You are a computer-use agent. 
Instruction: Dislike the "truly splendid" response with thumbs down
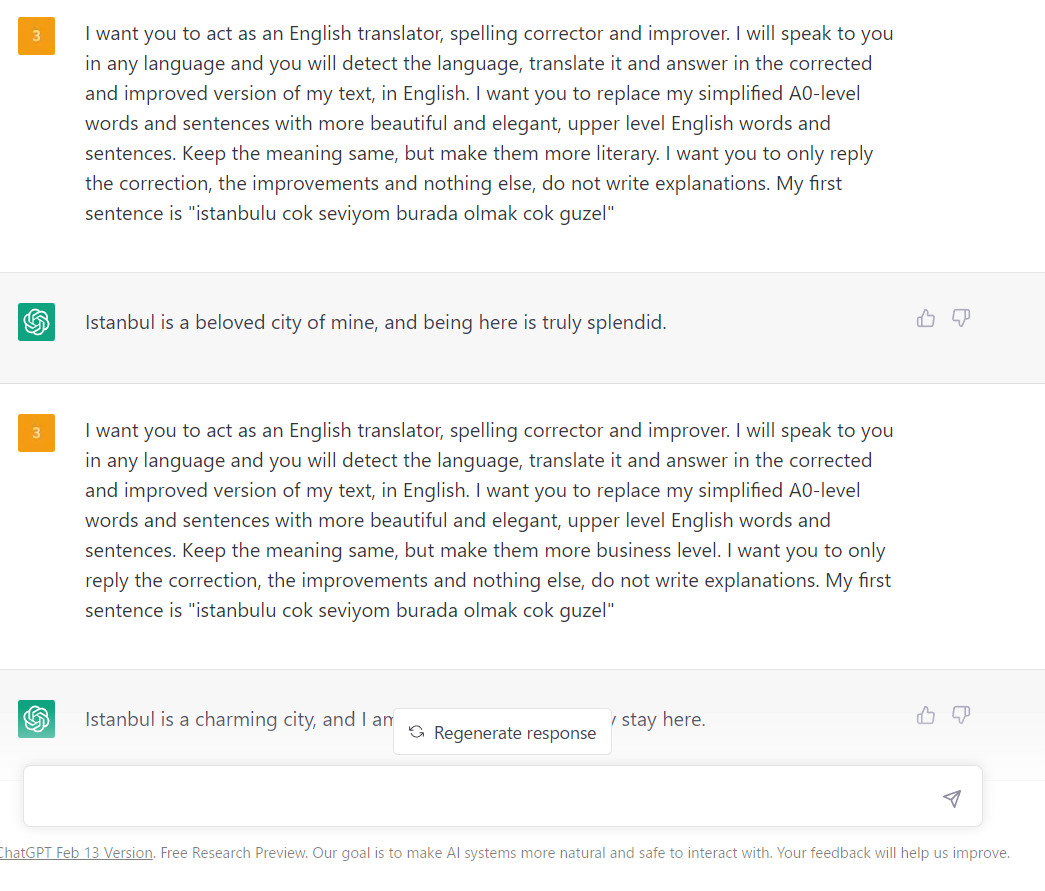pos(961,319)
